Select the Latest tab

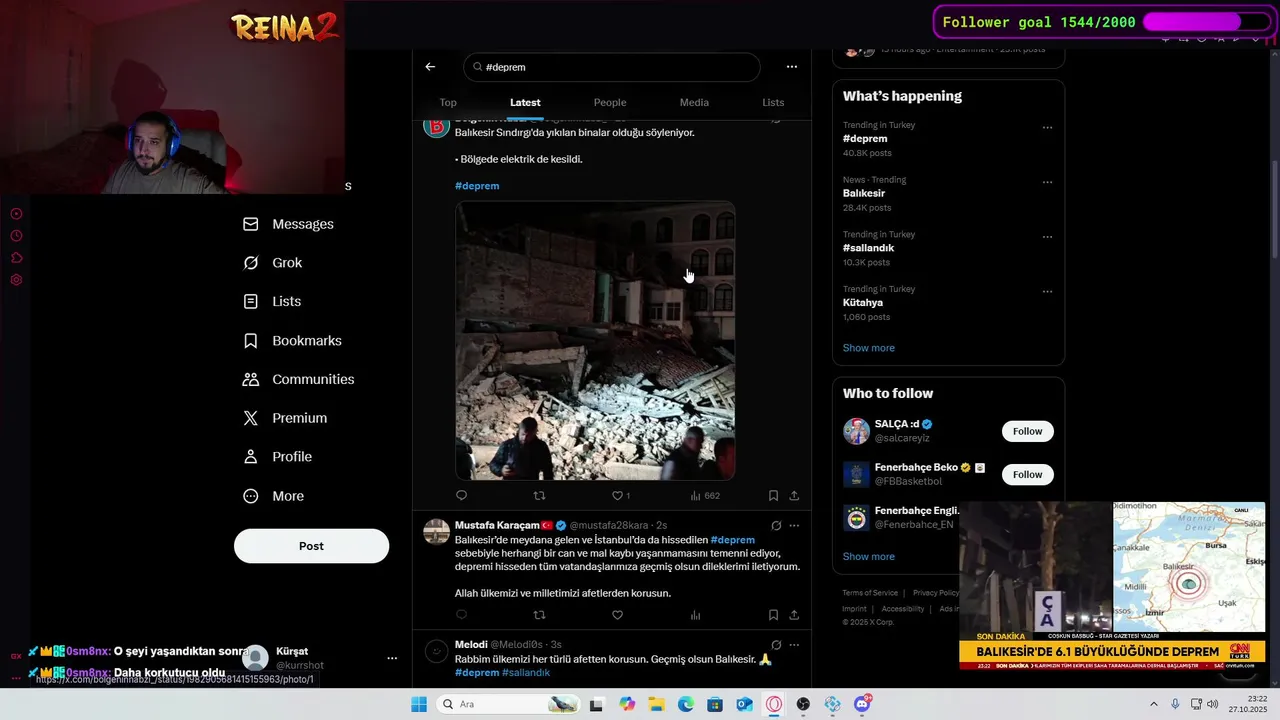click(x=525, y=102)
